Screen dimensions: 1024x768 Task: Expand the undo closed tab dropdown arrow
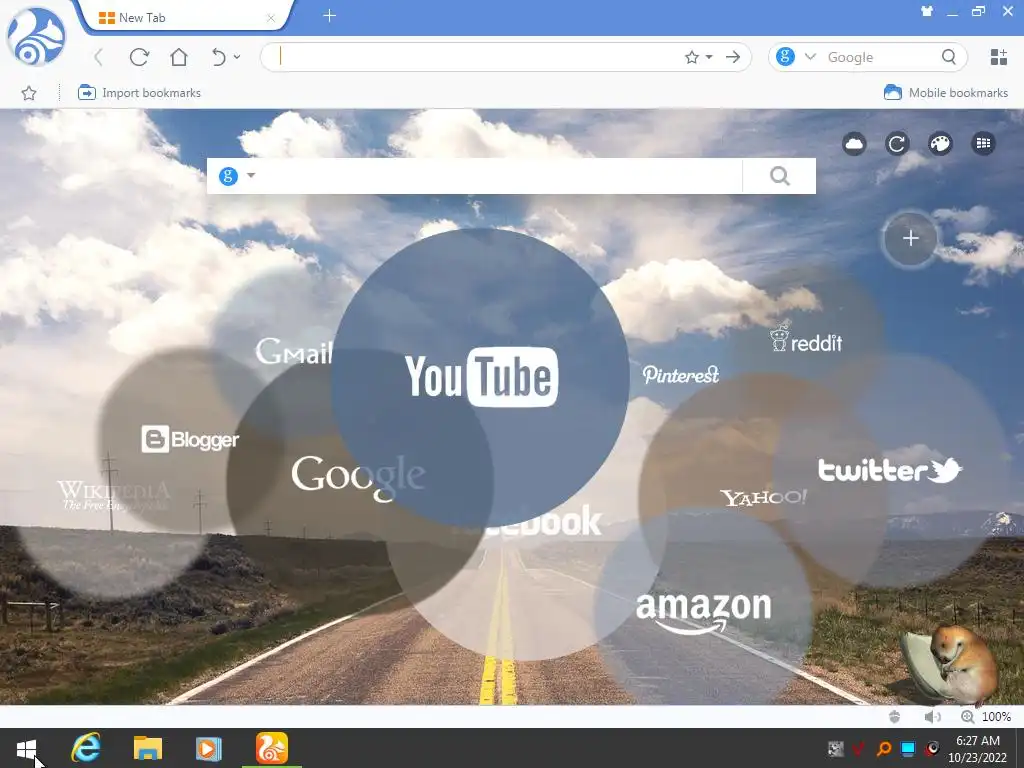[237, 57]
